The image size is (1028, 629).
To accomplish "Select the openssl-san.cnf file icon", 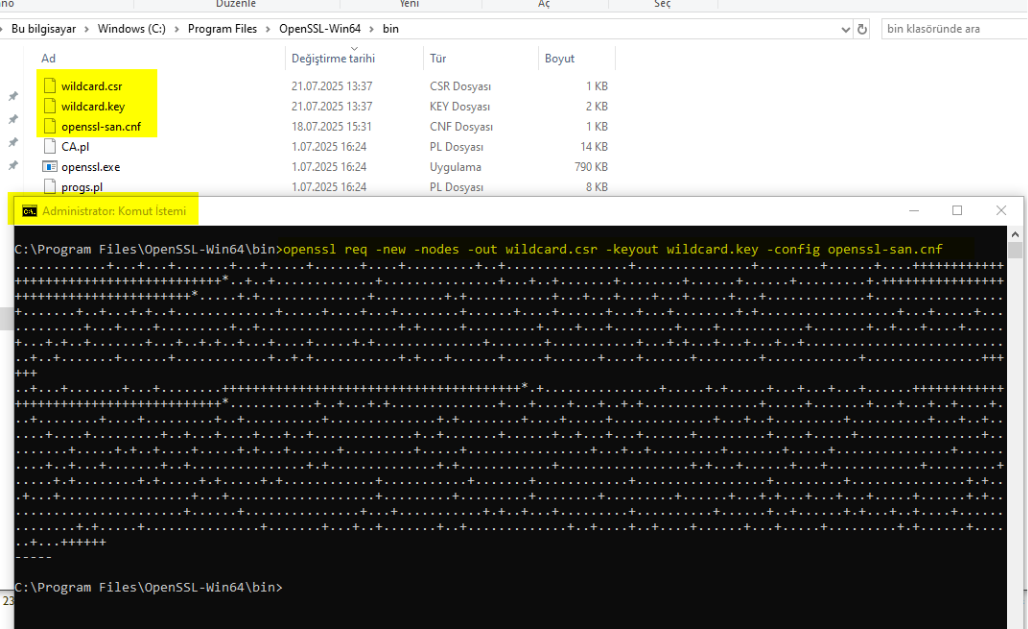I will tap(50, 127).
